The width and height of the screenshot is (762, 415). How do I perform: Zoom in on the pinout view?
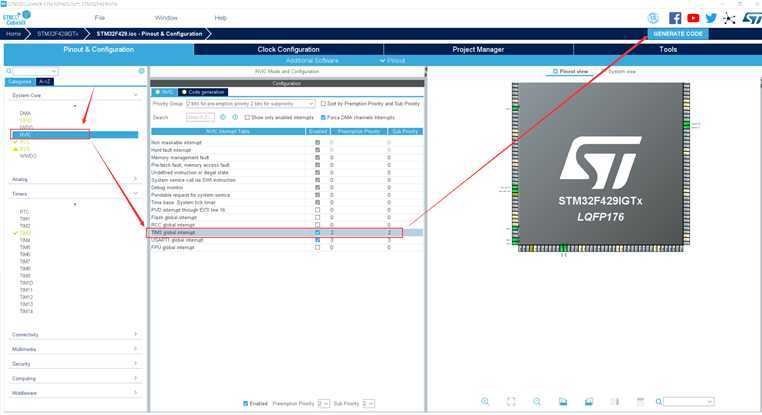coord(485,401)
